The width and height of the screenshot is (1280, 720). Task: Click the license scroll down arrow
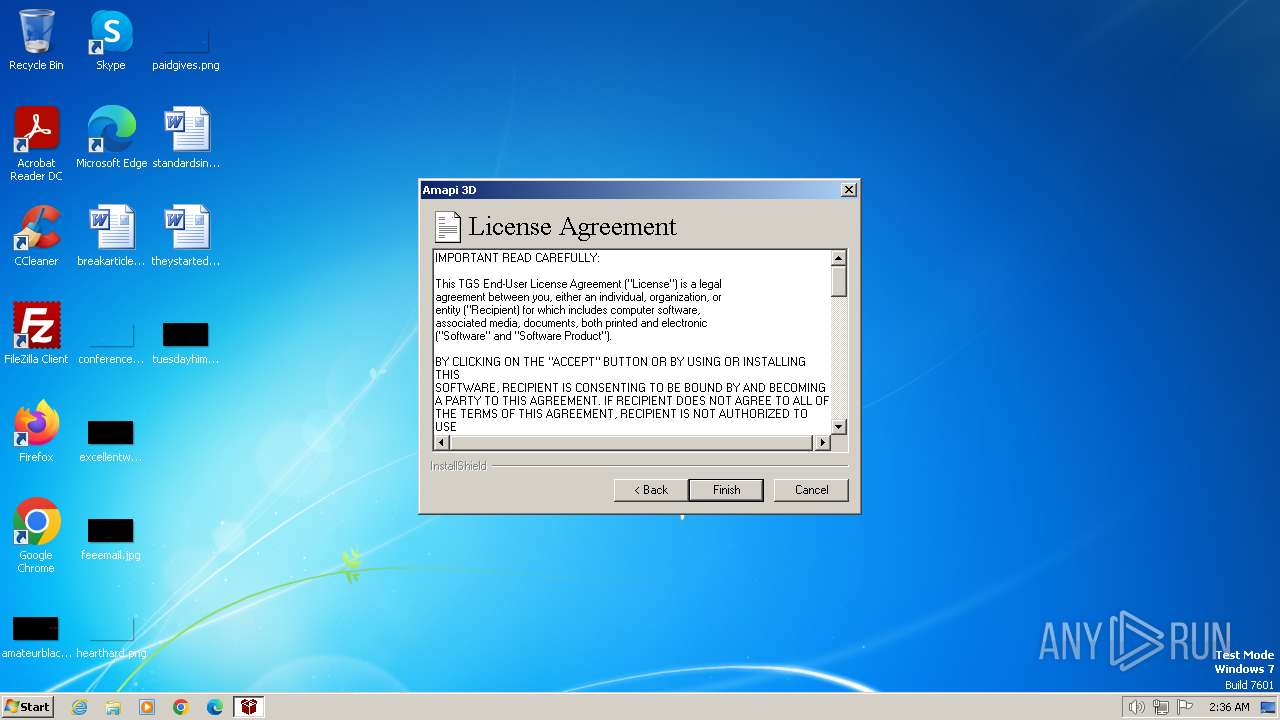coord(839,426)
